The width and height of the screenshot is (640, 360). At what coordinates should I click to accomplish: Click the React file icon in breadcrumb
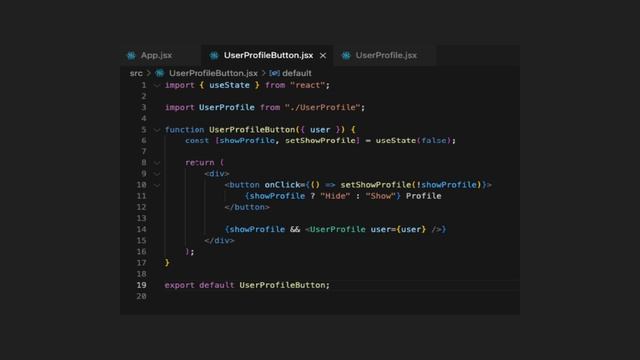(x=160, y=73)
